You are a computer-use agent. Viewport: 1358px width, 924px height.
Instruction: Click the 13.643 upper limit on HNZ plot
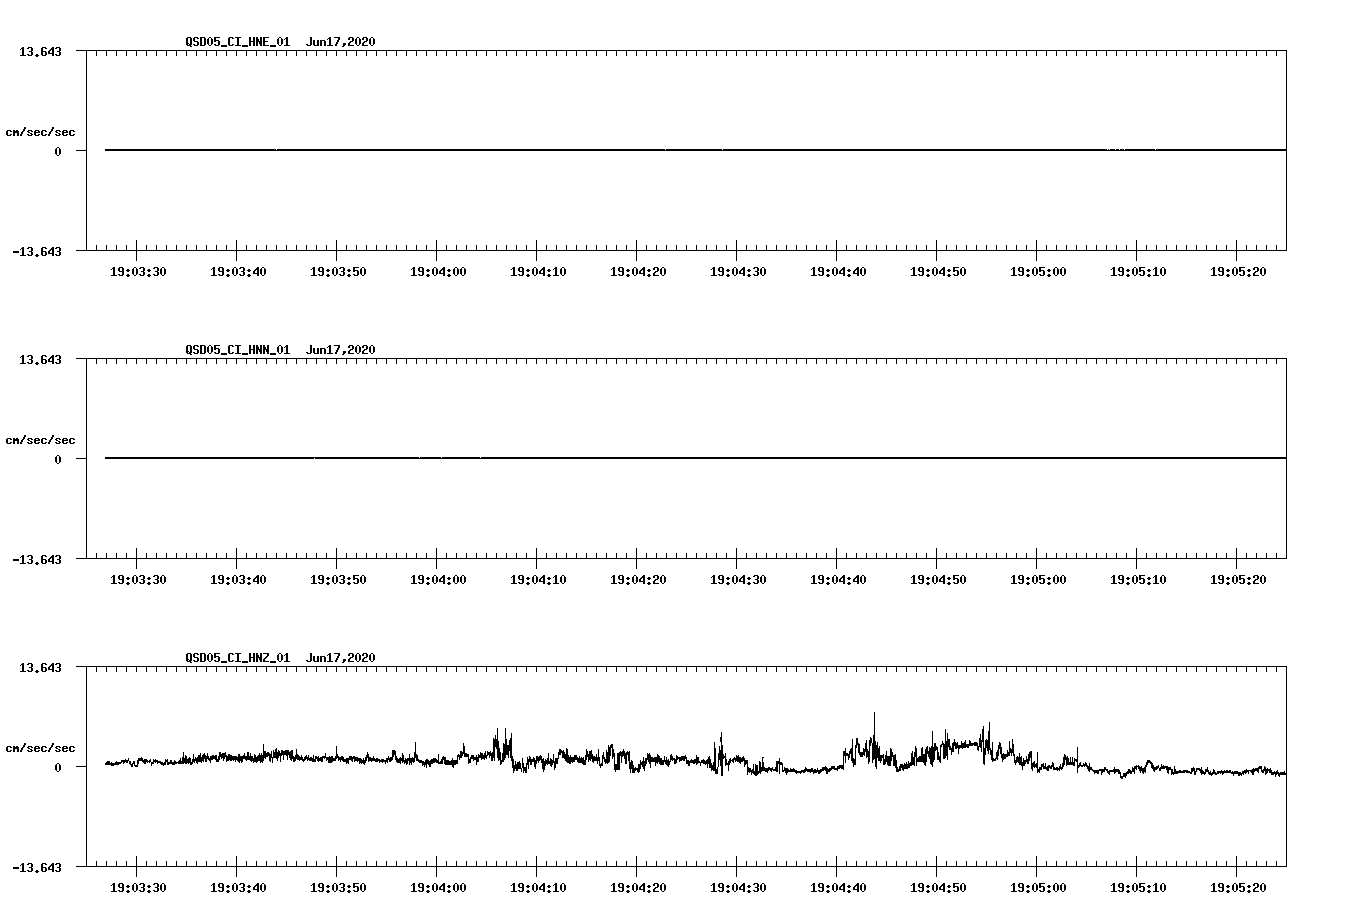(40, 667)
